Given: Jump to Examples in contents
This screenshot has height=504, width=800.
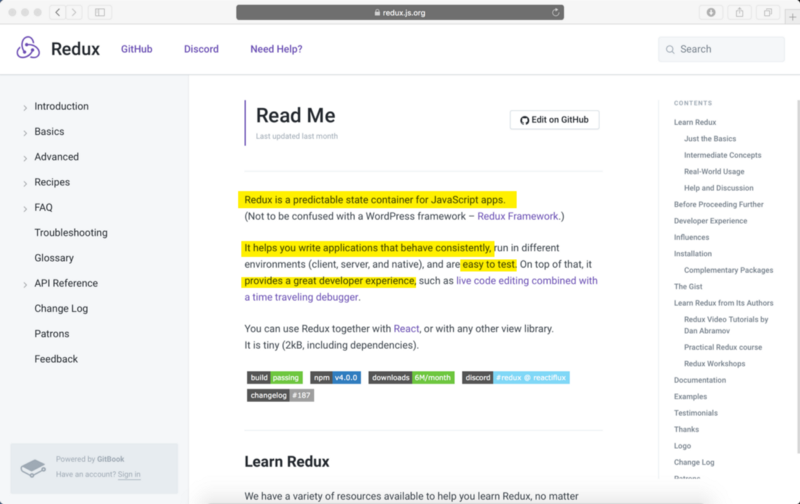Looking at the screenshot, I should point(690,396).
